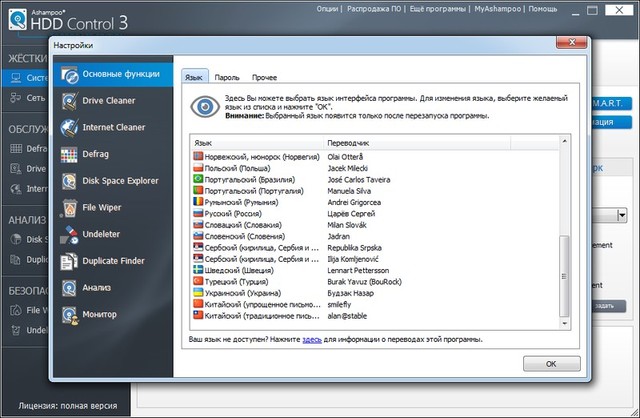Screen dimensions: 640x418
Task: Select Русский (Россия) language row
Action: click(232, 213)
